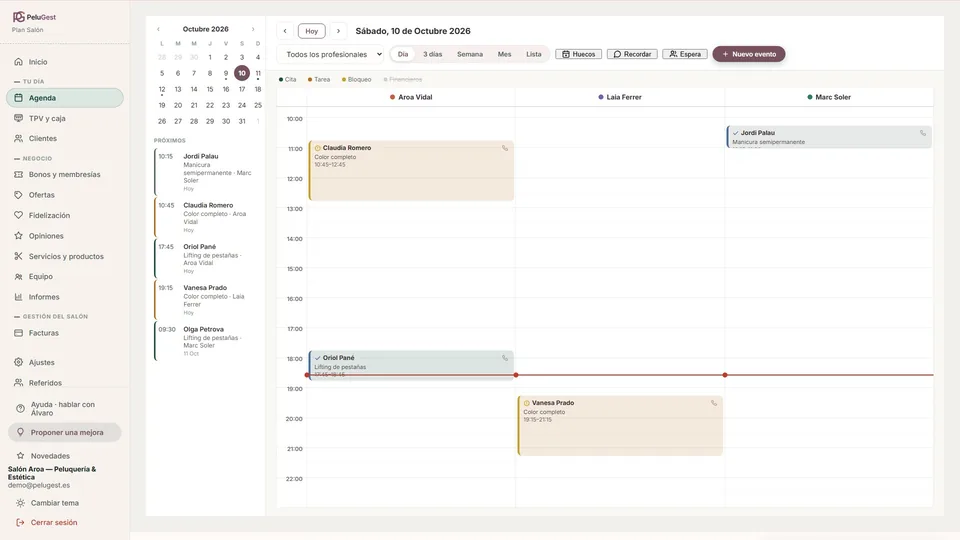Toggle Tarea event type filter

pos(319,80)
